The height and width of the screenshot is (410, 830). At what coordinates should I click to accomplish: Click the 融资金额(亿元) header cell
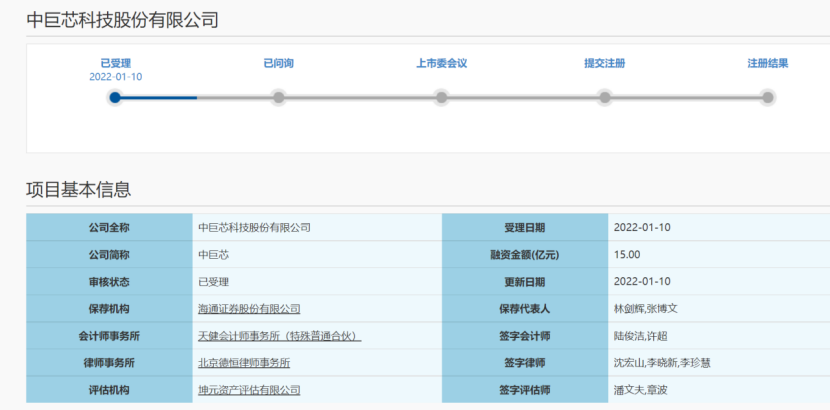point(525,254)
